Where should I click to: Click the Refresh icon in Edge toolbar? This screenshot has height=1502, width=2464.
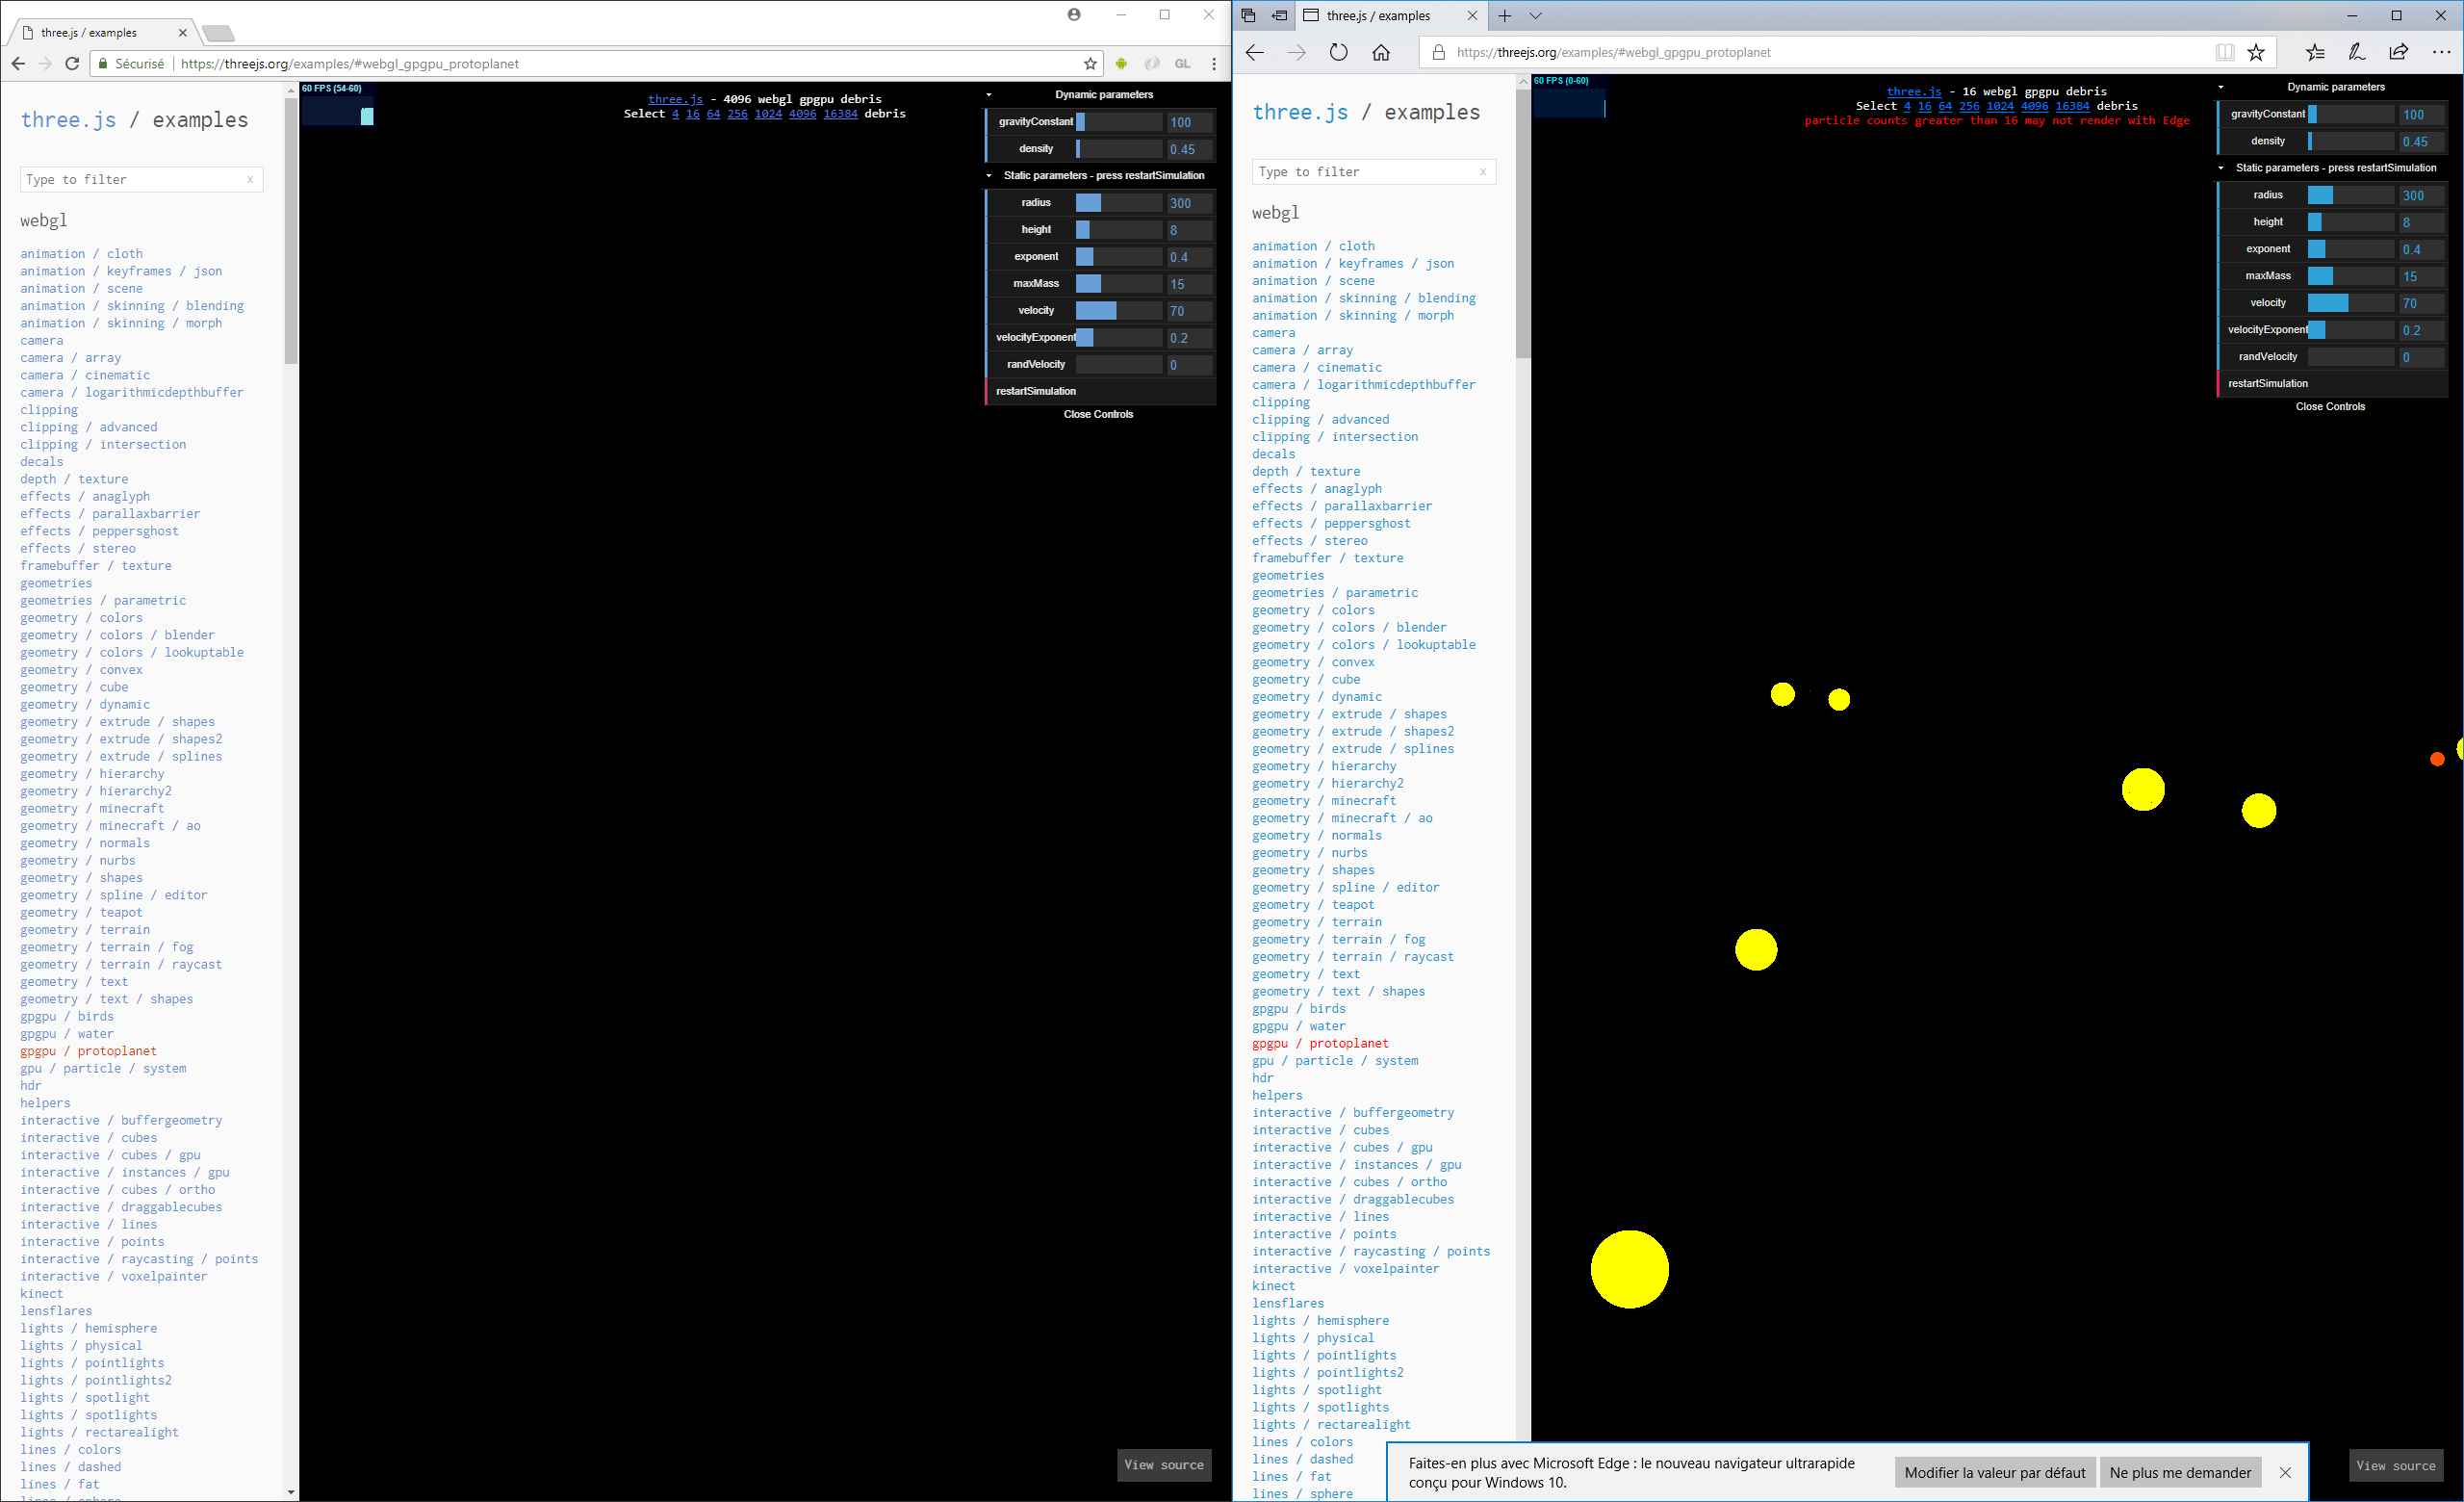click(x=1339, y=52)
